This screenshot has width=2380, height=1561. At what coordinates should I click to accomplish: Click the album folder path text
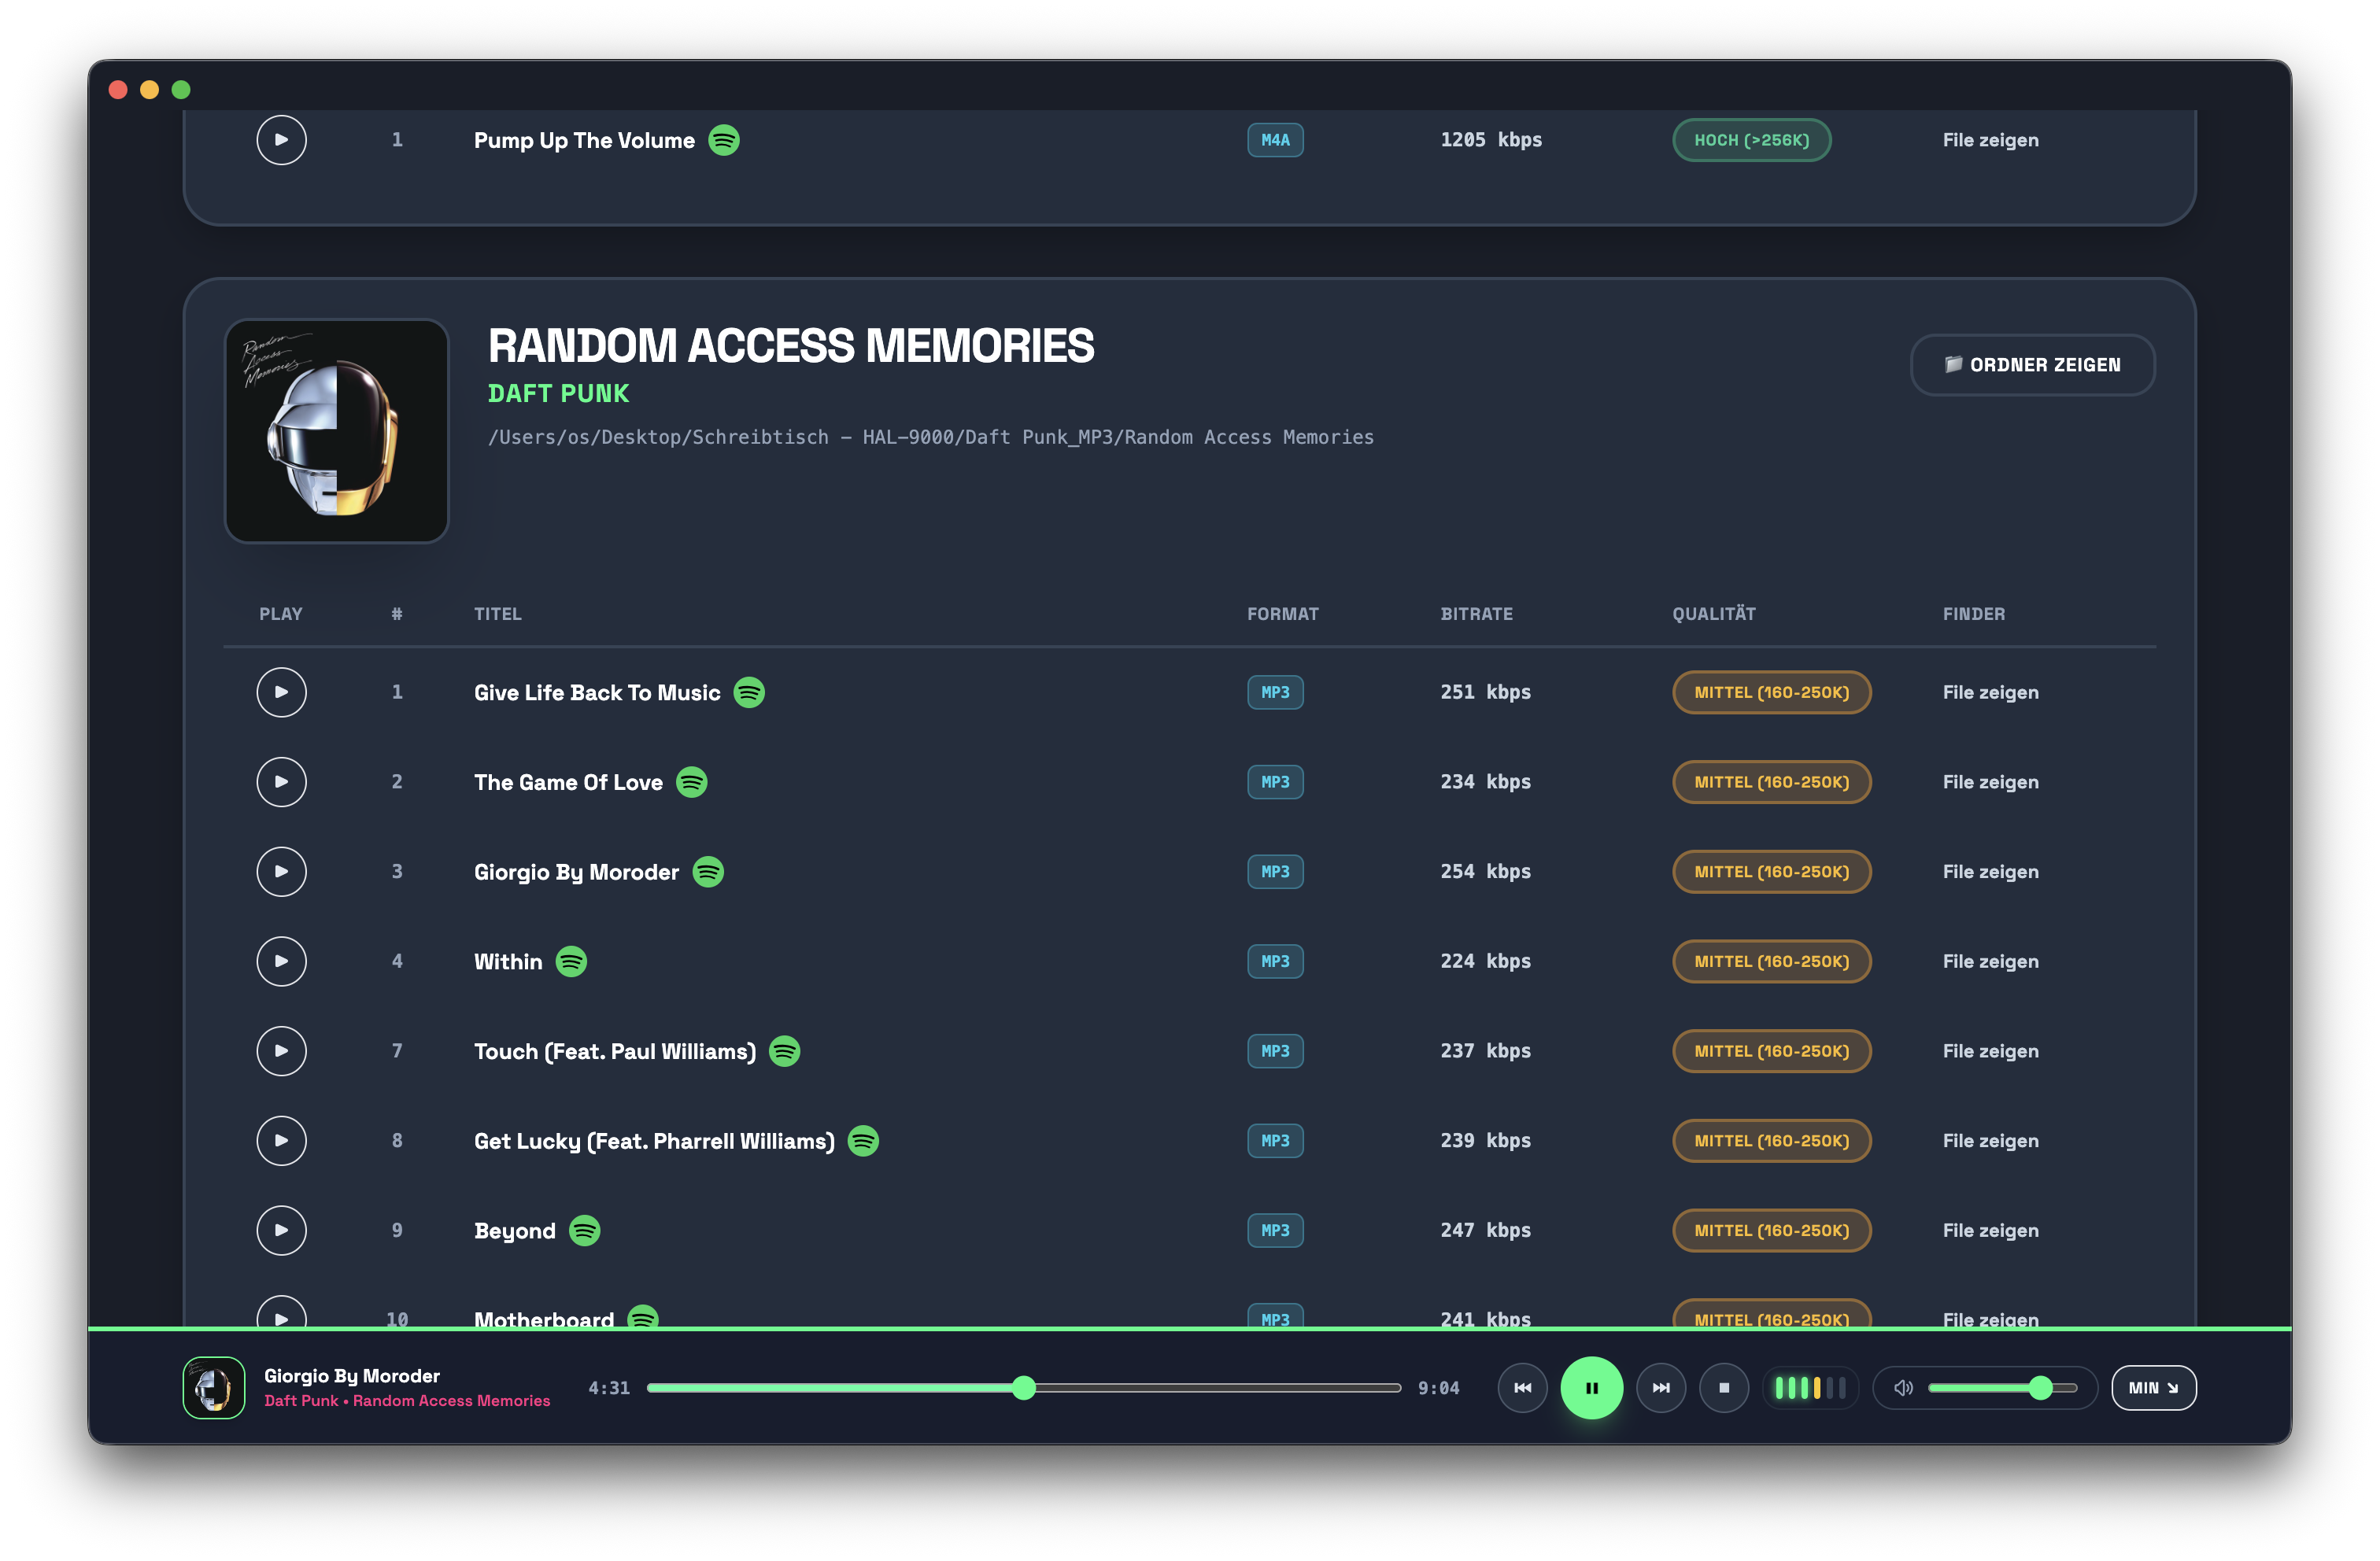[x=930, y=437]
